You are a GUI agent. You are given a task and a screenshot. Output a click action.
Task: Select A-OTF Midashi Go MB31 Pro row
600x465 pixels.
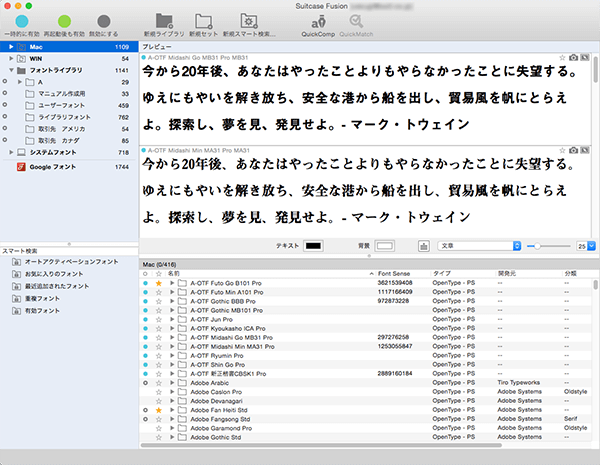366,338
